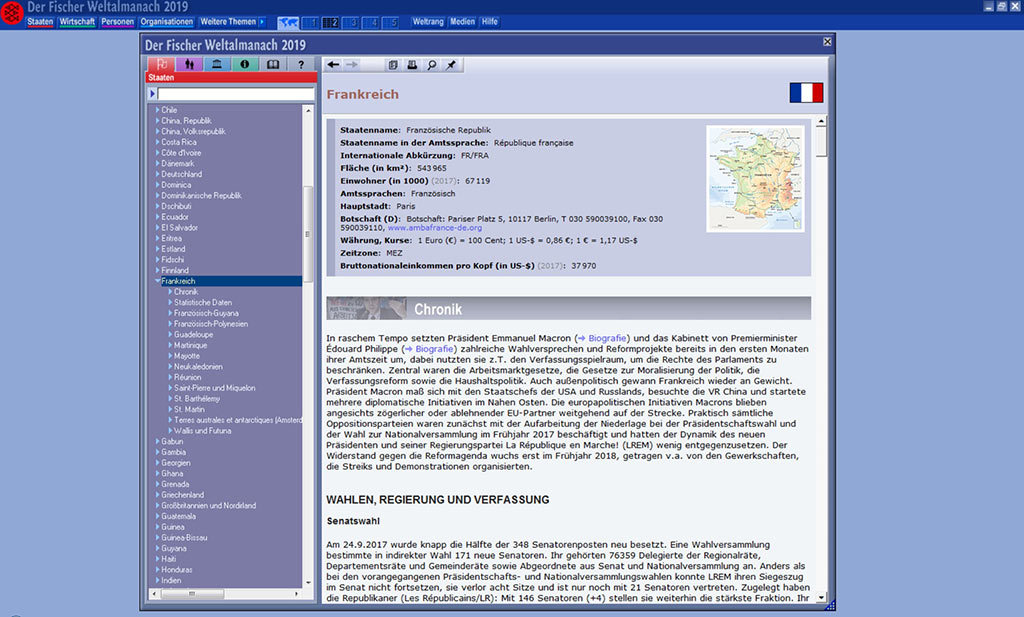
Task: Select Wallis und Futuna in the tree
Action: pyautogui.click(x=202, y=431)
